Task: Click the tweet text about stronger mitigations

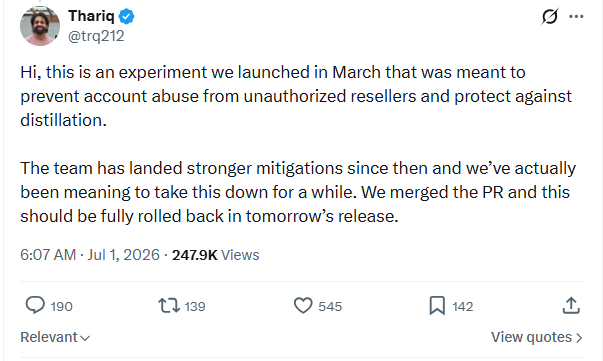Action: (x=298, y=192)
